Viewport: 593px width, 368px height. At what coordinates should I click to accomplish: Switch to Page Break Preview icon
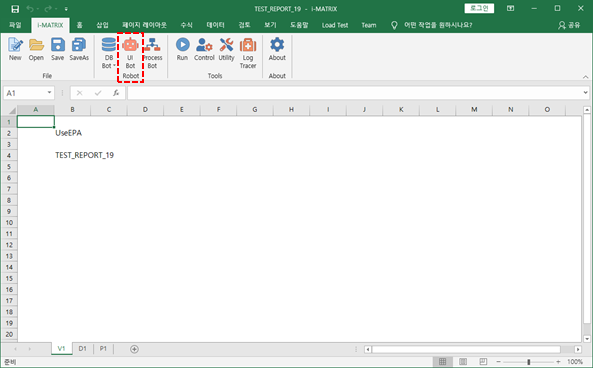tap(483, 362)
